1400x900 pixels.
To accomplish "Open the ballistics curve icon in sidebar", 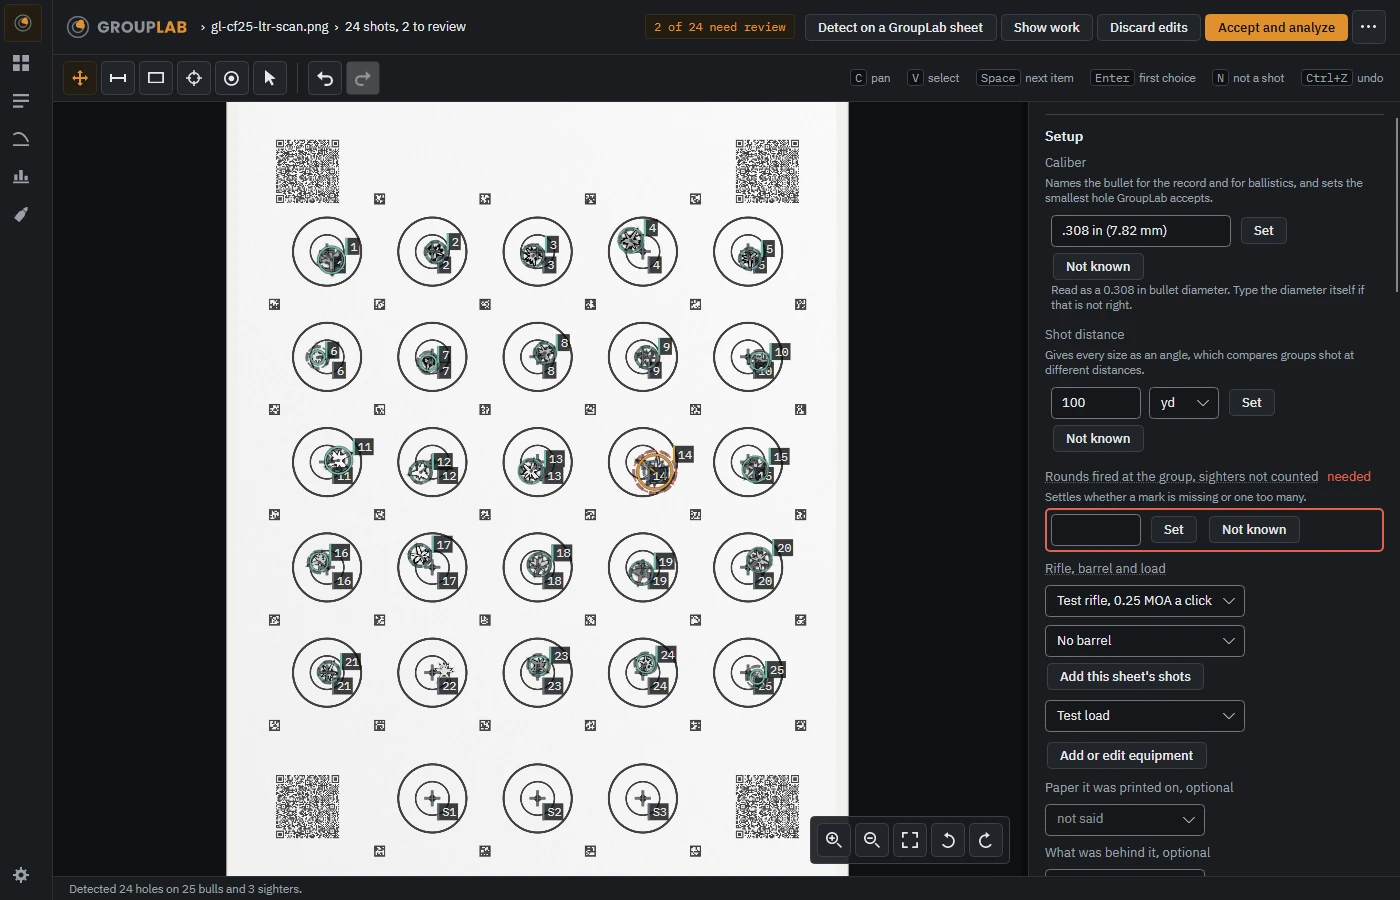I will (21, 139).
